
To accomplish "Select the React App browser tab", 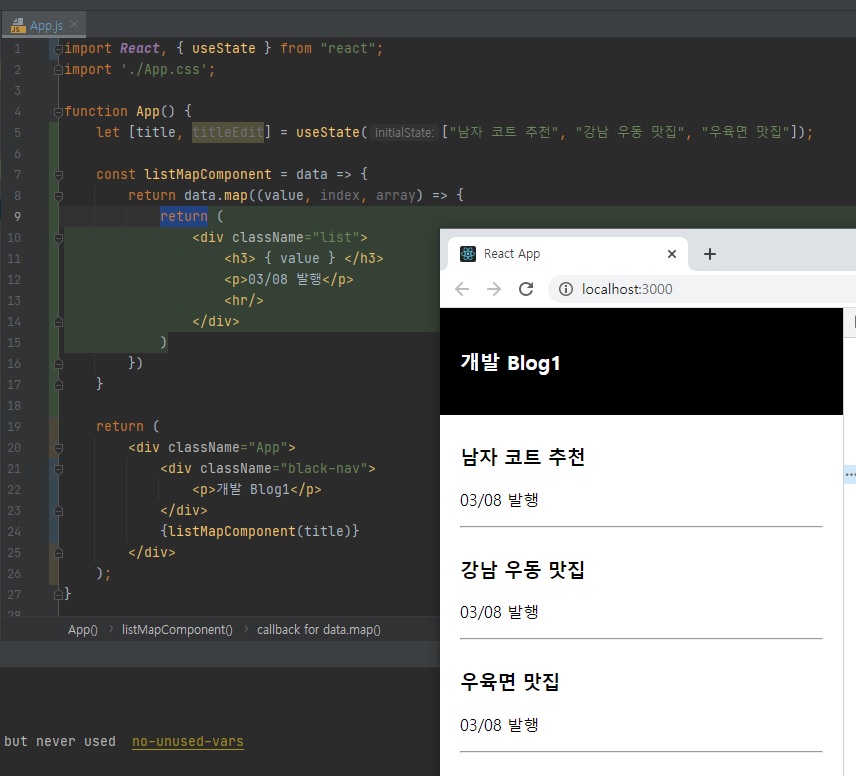I will coord(568,254).
